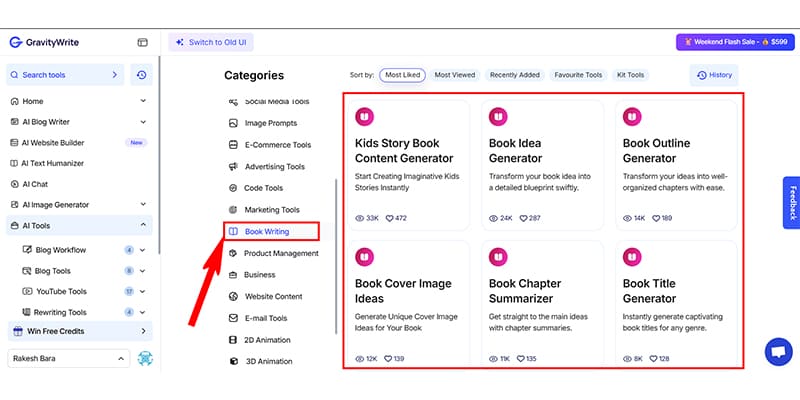Open the Feedback side tab
This screenshot has height=400, width=800.
[x=791, y=203]
